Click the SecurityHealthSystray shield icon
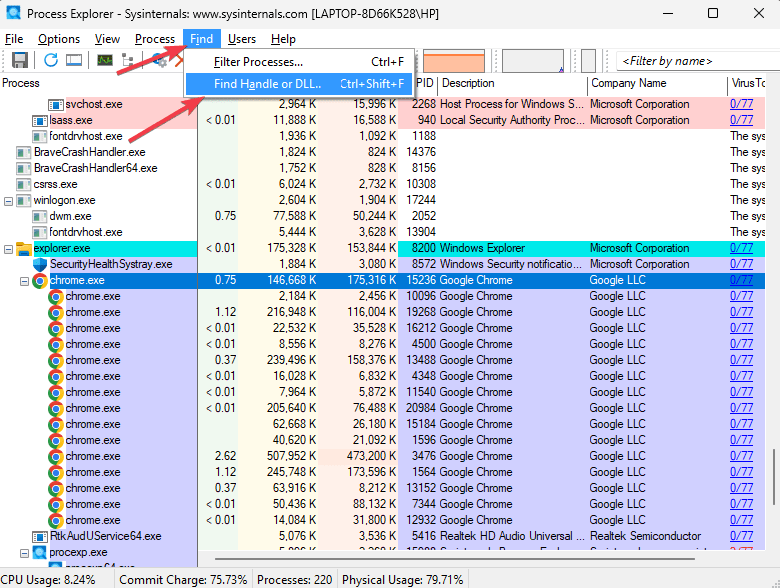 [x=40, y=265]
